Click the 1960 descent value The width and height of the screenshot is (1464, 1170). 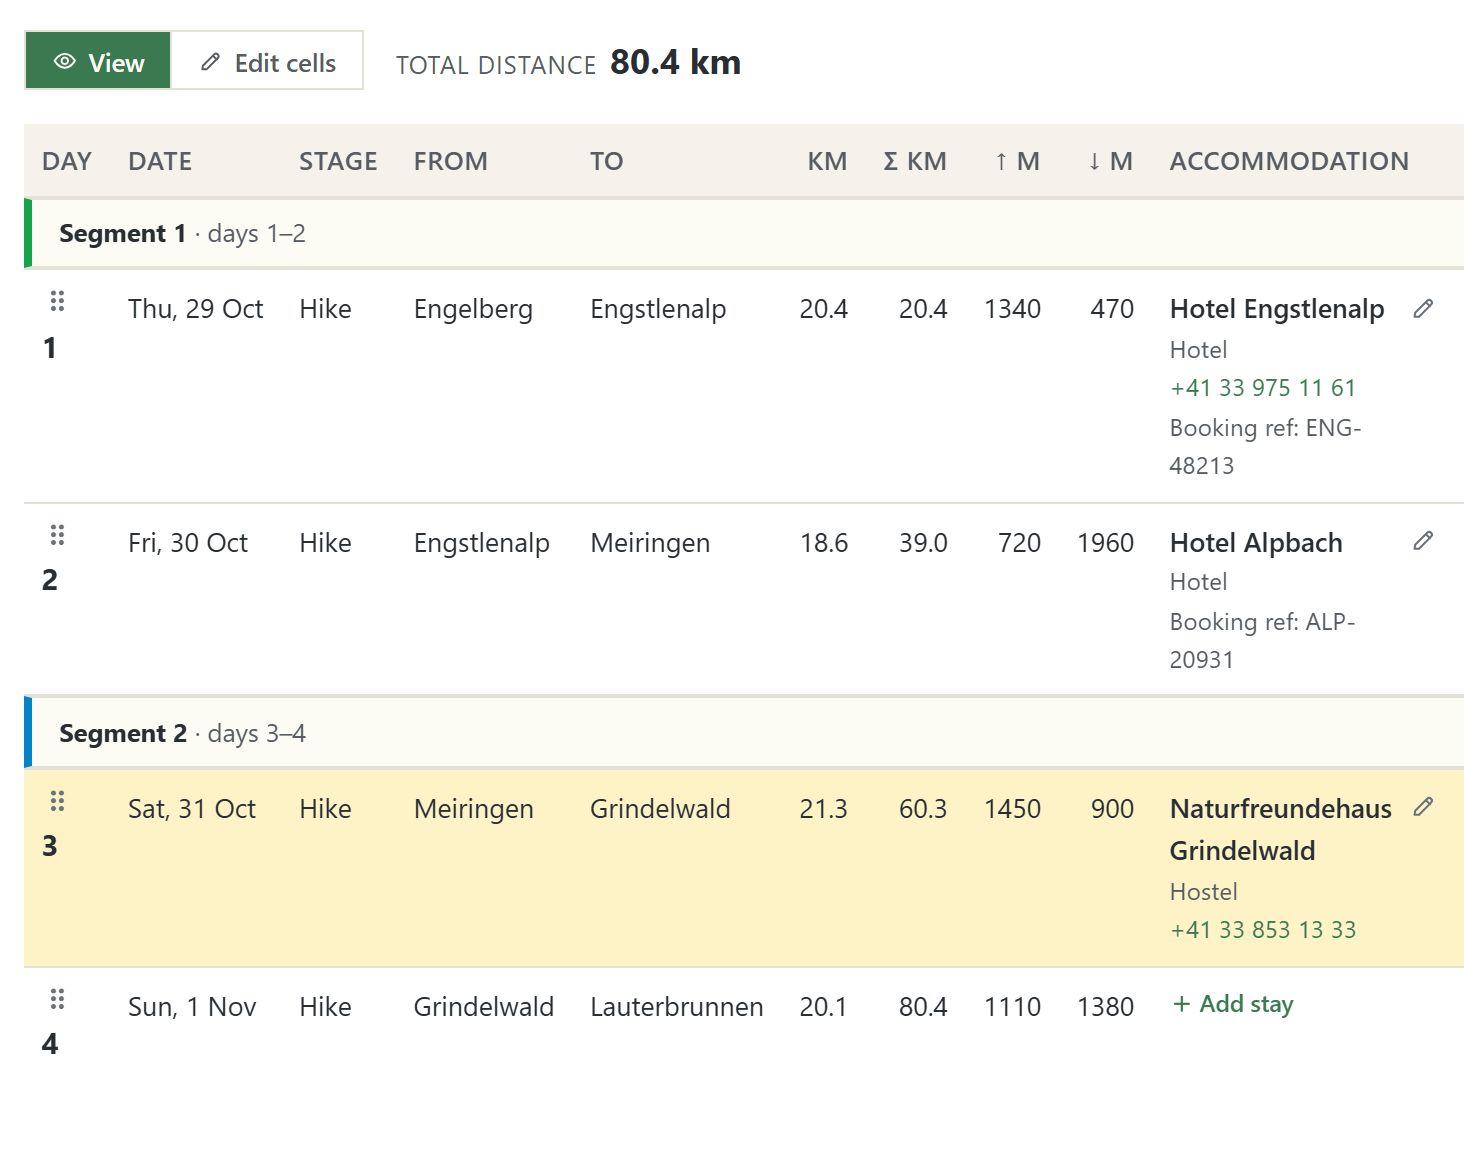click(x=1105, y=543)
